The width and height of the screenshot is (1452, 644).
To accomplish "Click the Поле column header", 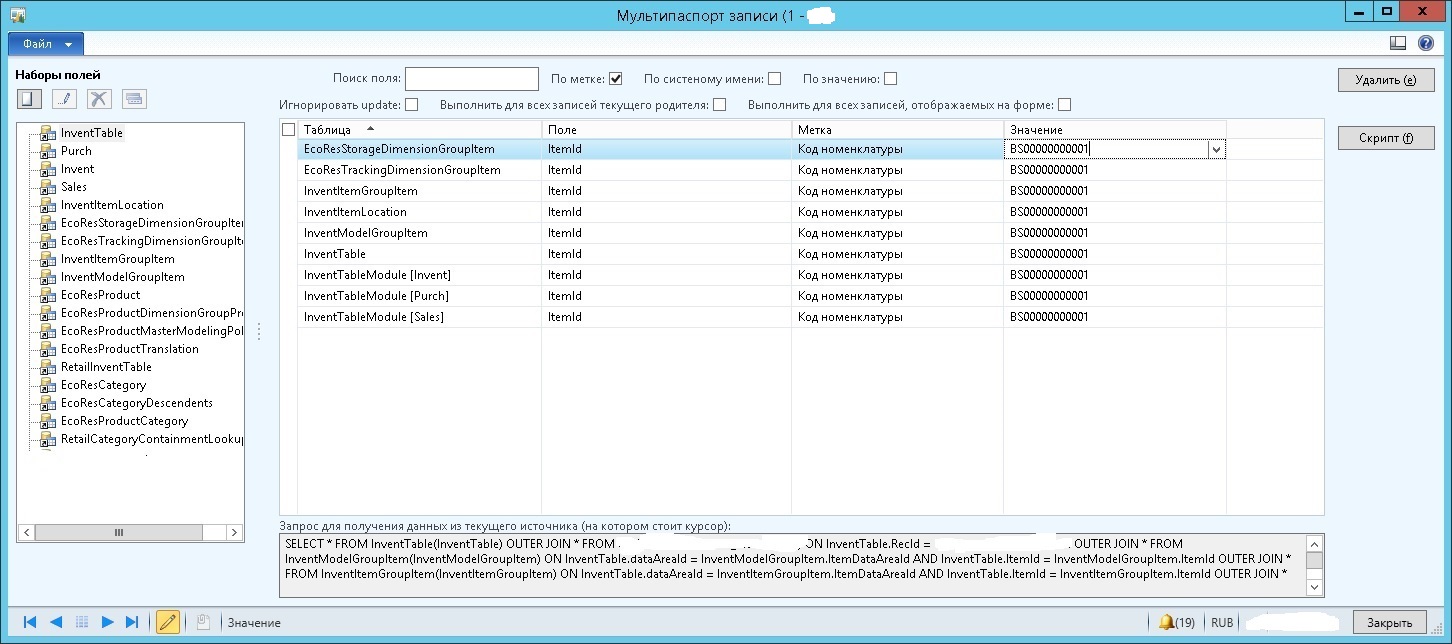I will pos(667,130).
